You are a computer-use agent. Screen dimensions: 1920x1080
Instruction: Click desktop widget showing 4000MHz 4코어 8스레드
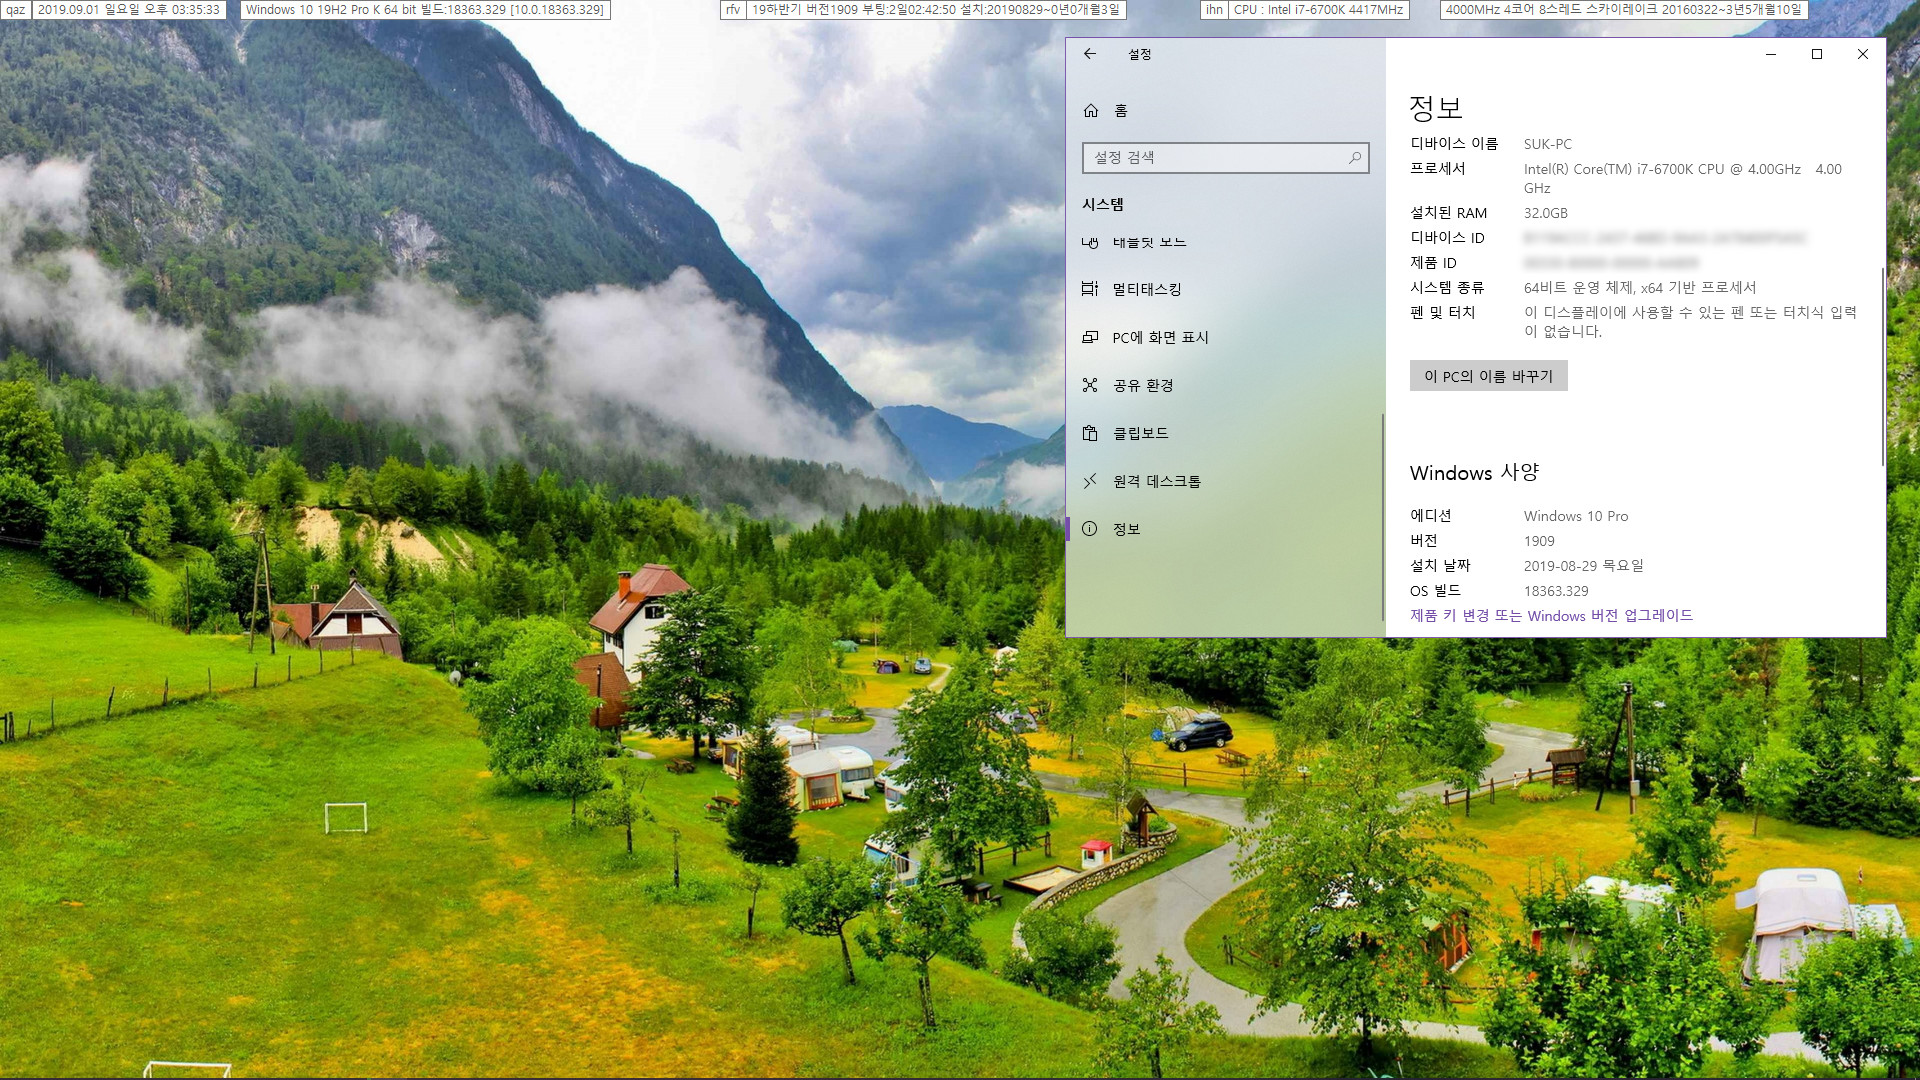tap(1624, 10)
